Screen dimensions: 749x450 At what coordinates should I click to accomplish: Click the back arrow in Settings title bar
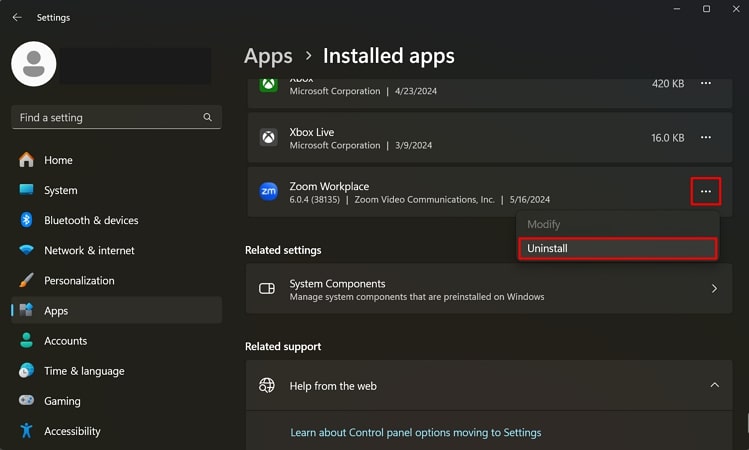coord(17,17)
